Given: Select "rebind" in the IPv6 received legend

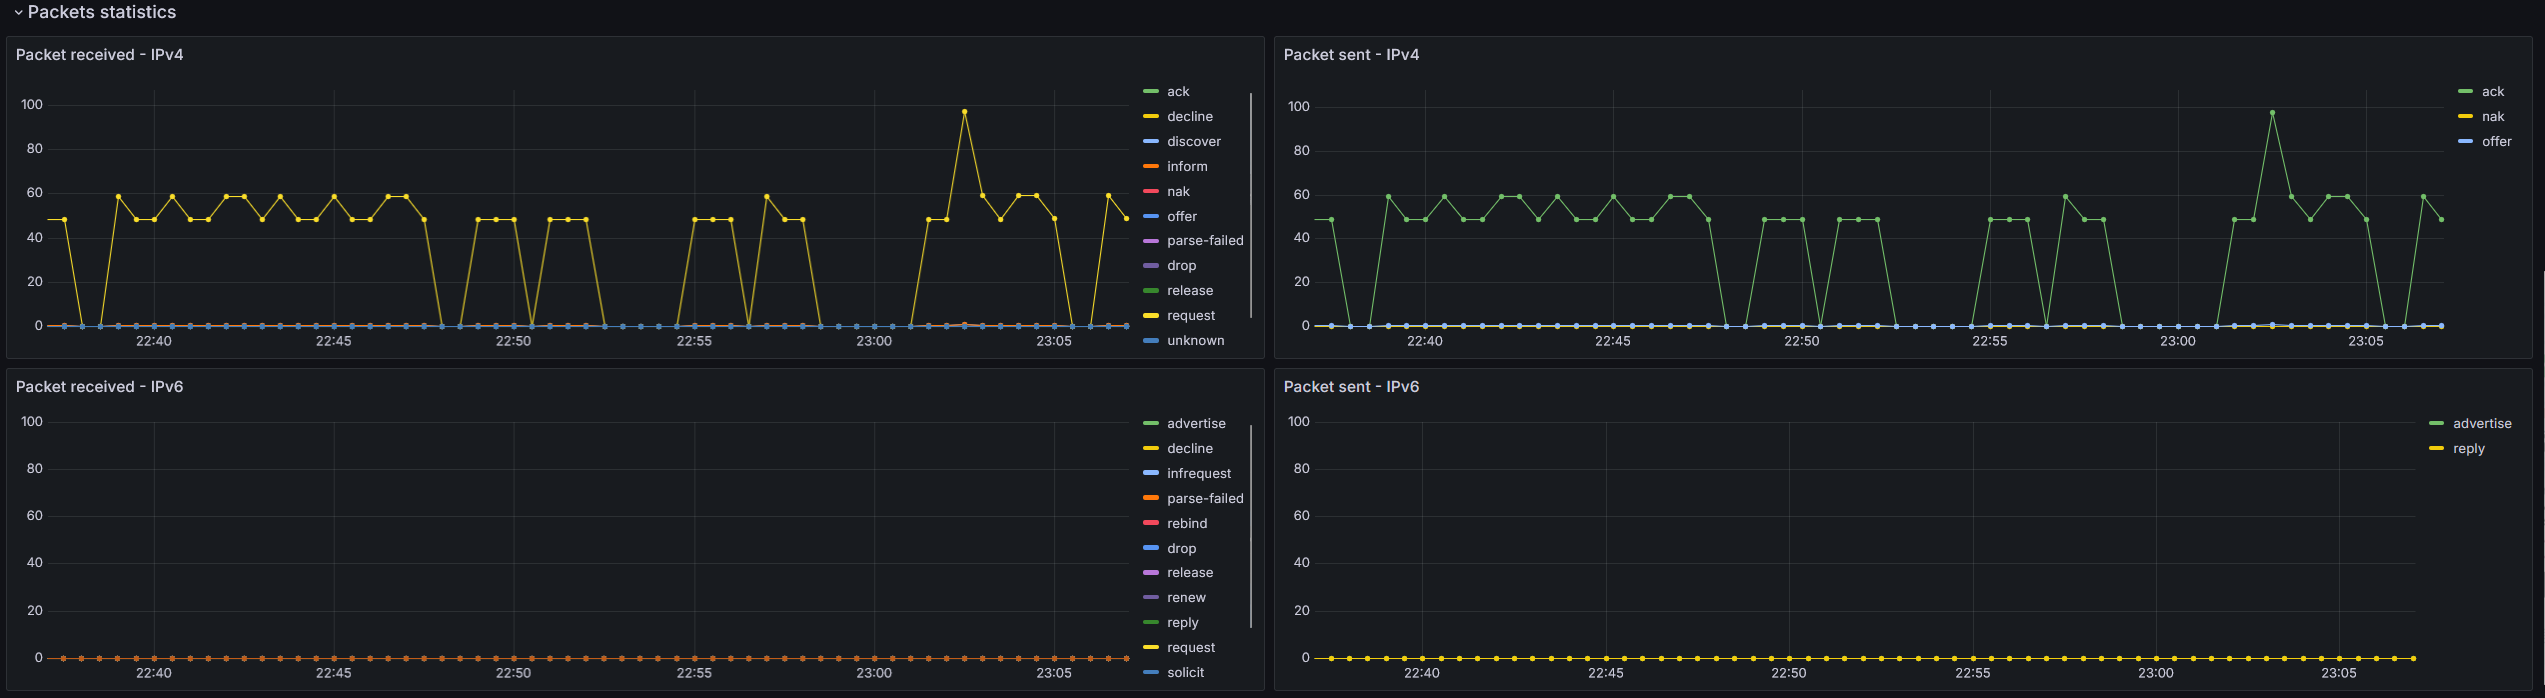Looking at the screenshot, I should [x=1187, y=524].
